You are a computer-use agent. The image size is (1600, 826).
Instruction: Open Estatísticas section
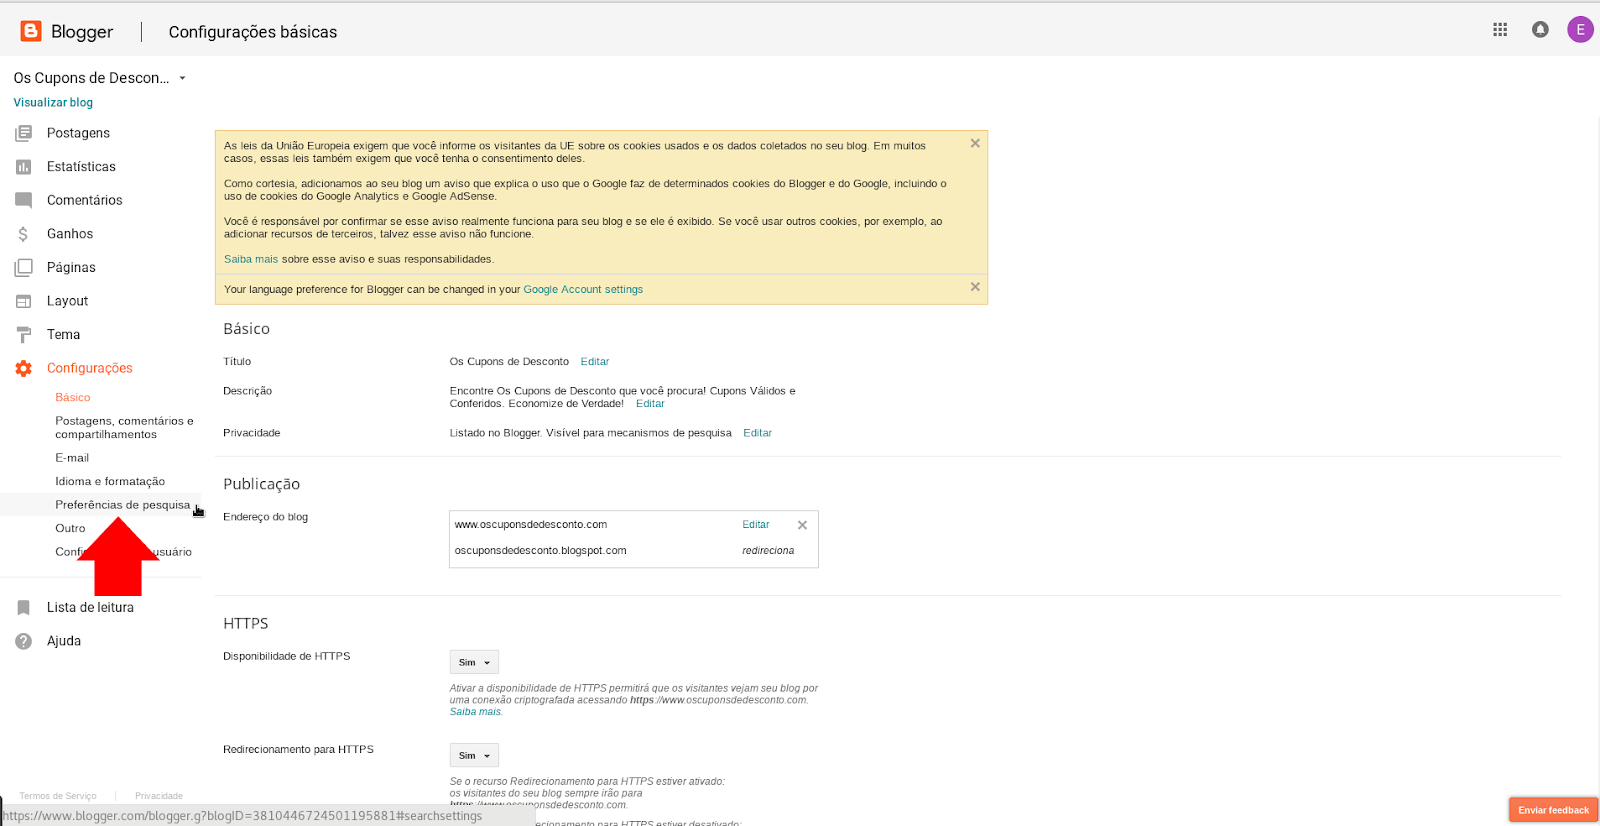[81, 167]
